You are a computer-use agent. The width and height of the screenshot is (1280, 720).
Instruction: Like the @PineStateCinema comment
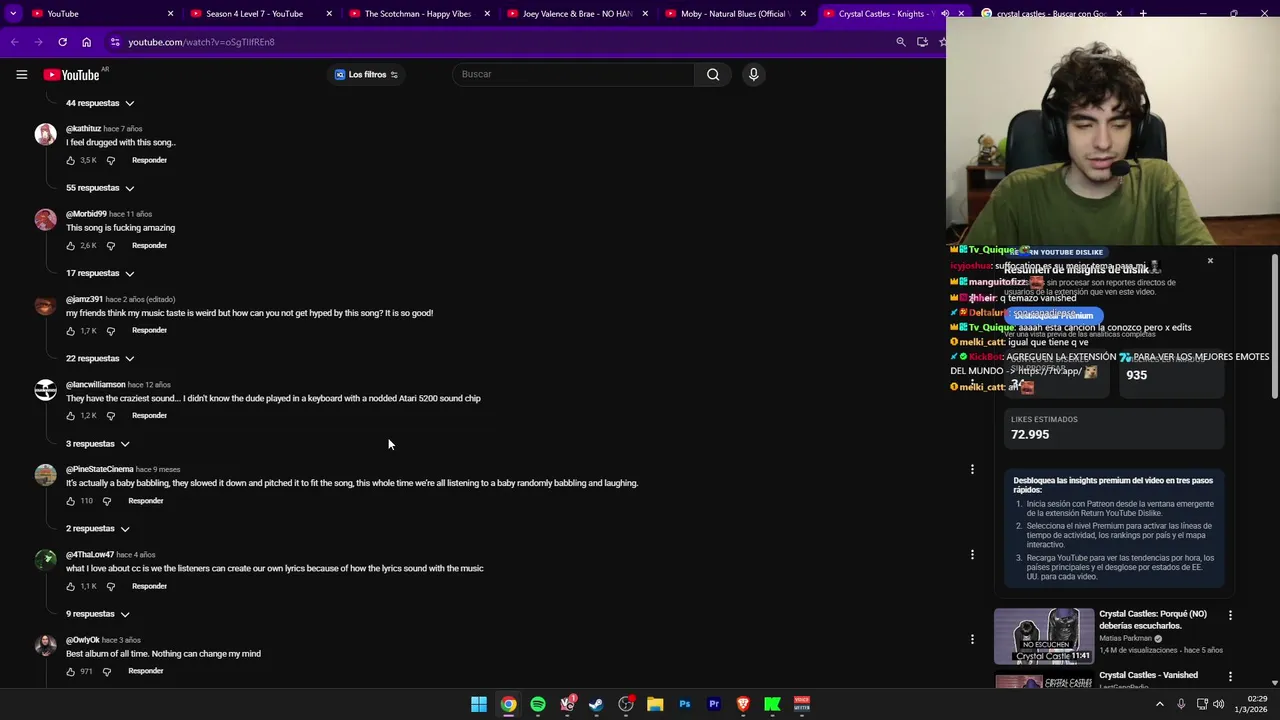click(70, 501)
